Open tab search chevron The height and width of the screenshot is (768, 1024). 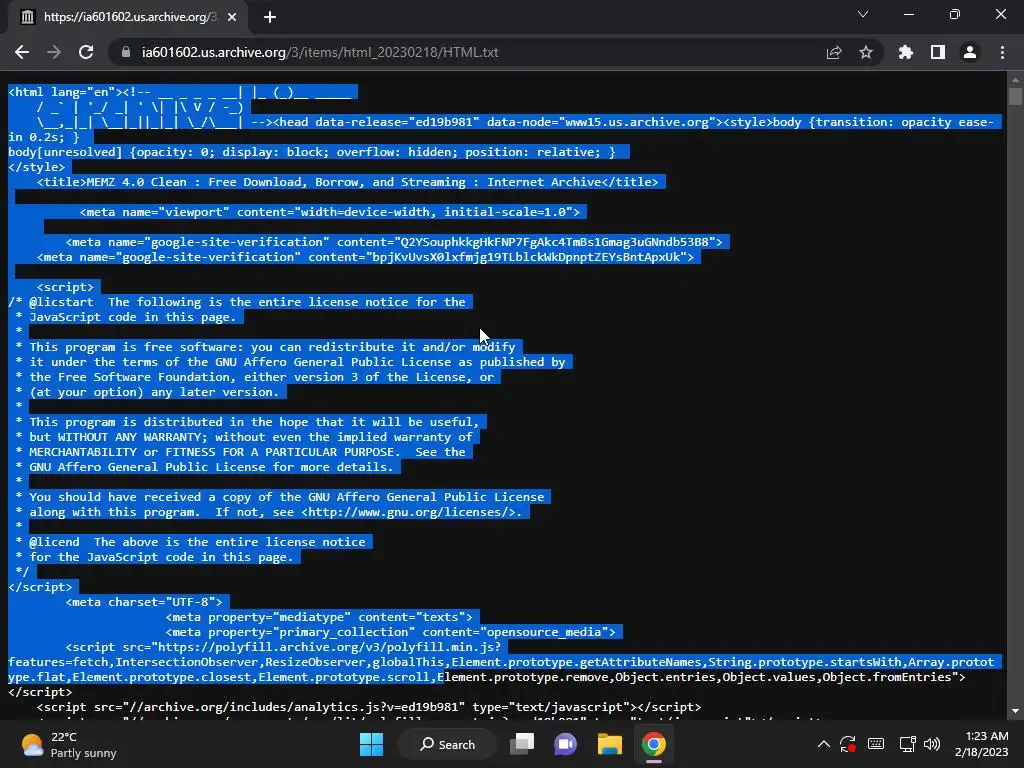pyautogui.click(x=863, y=14)
